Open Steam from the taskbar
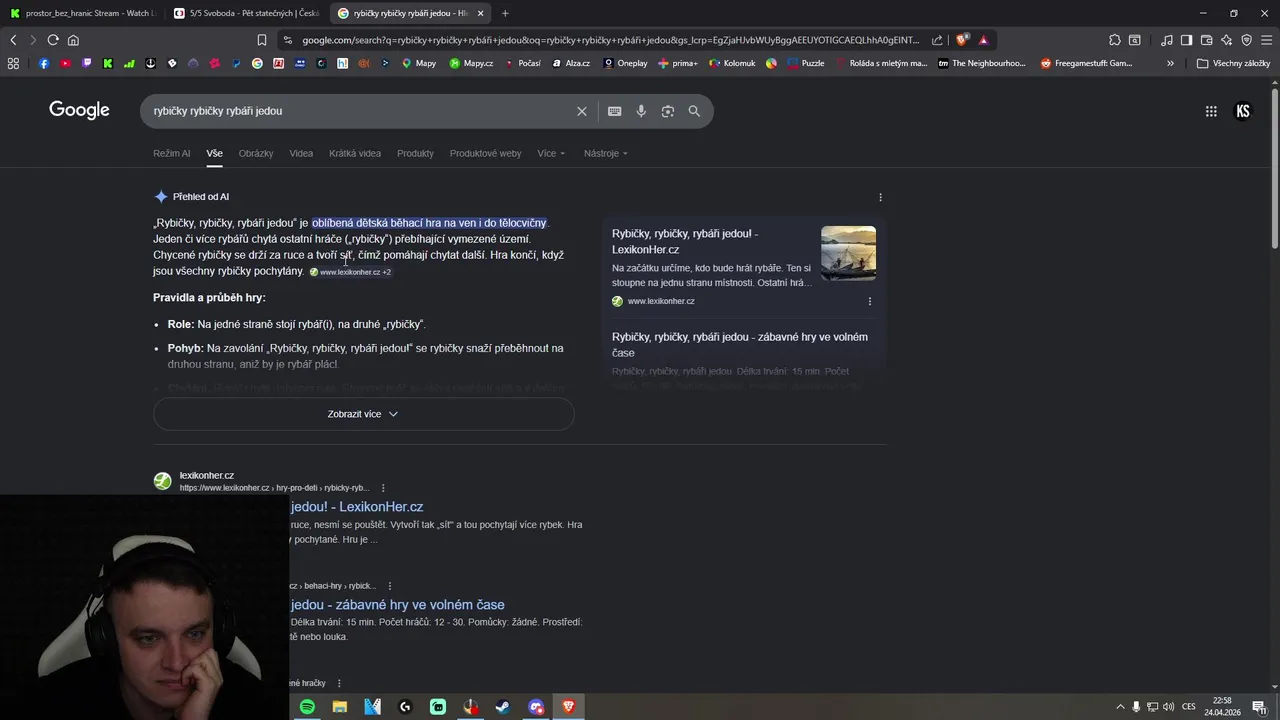Viewport: 1280px width, 720px height. tap(503, 707)
